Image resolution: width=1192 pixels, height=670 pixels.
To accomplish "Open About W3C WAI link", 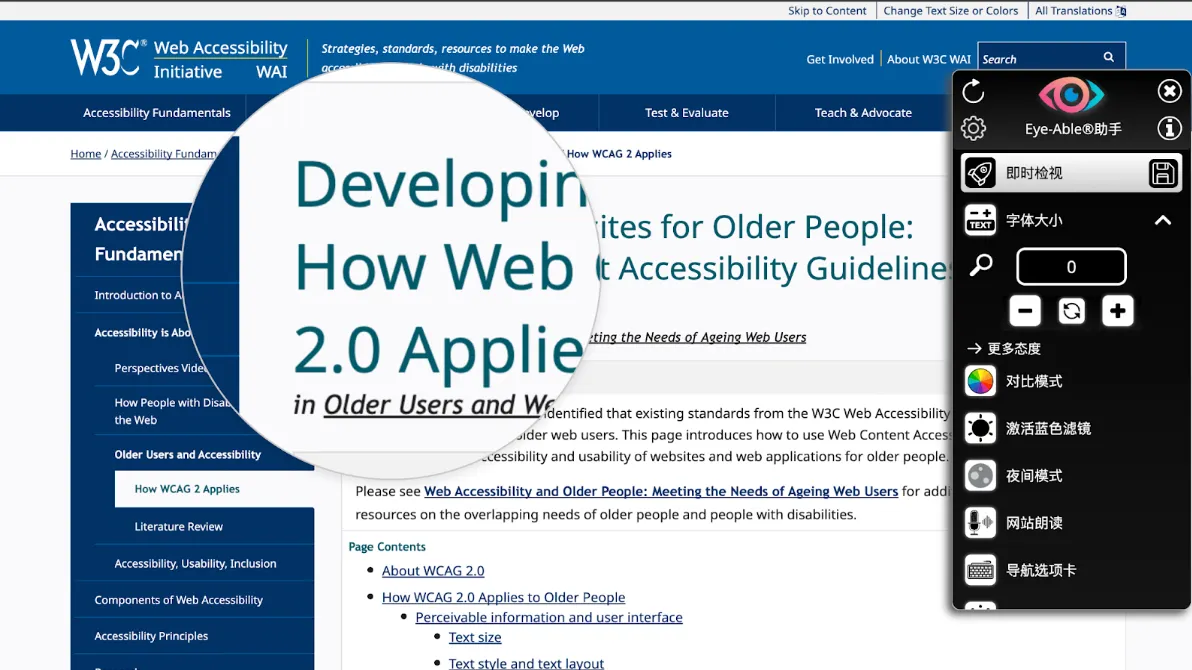I will [928, 59].
